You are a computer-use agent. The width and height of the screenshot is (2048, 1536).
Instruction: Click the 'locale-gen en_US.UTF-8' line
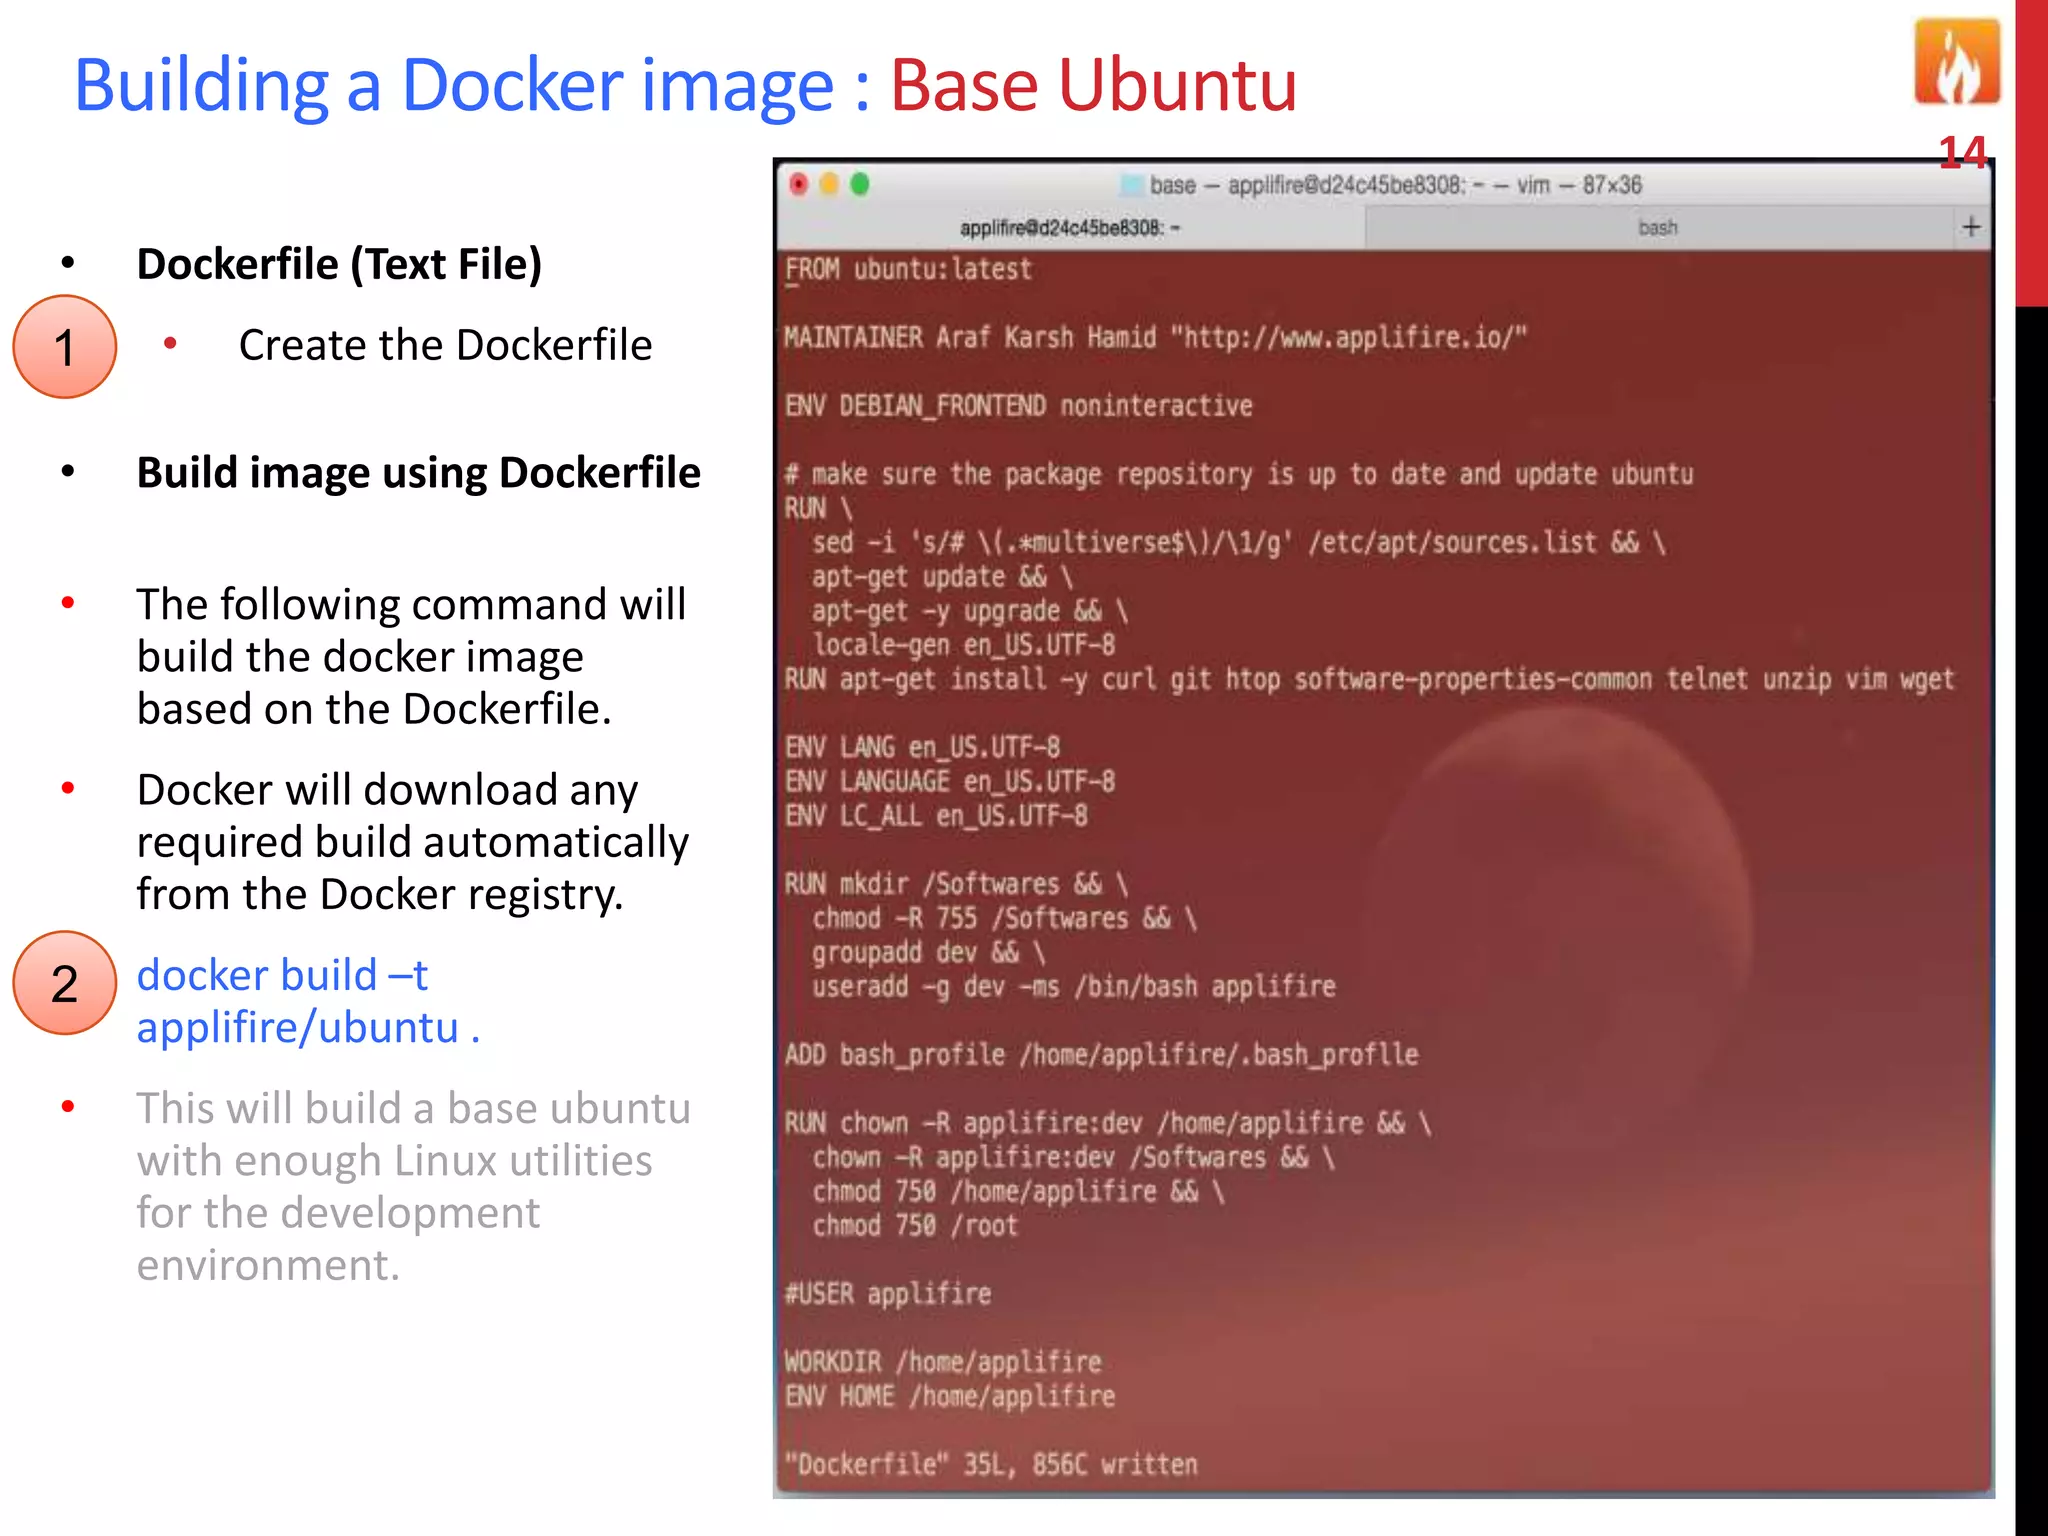[963, 645]
